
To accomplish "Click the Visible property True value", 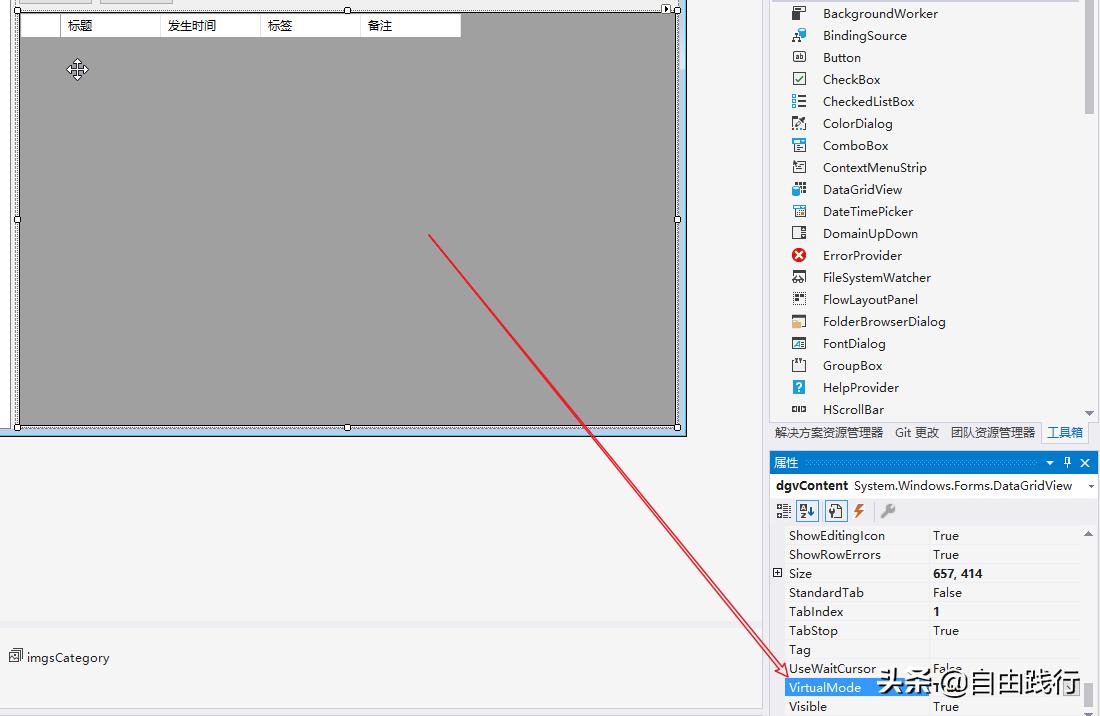I will coord(1005,706).
